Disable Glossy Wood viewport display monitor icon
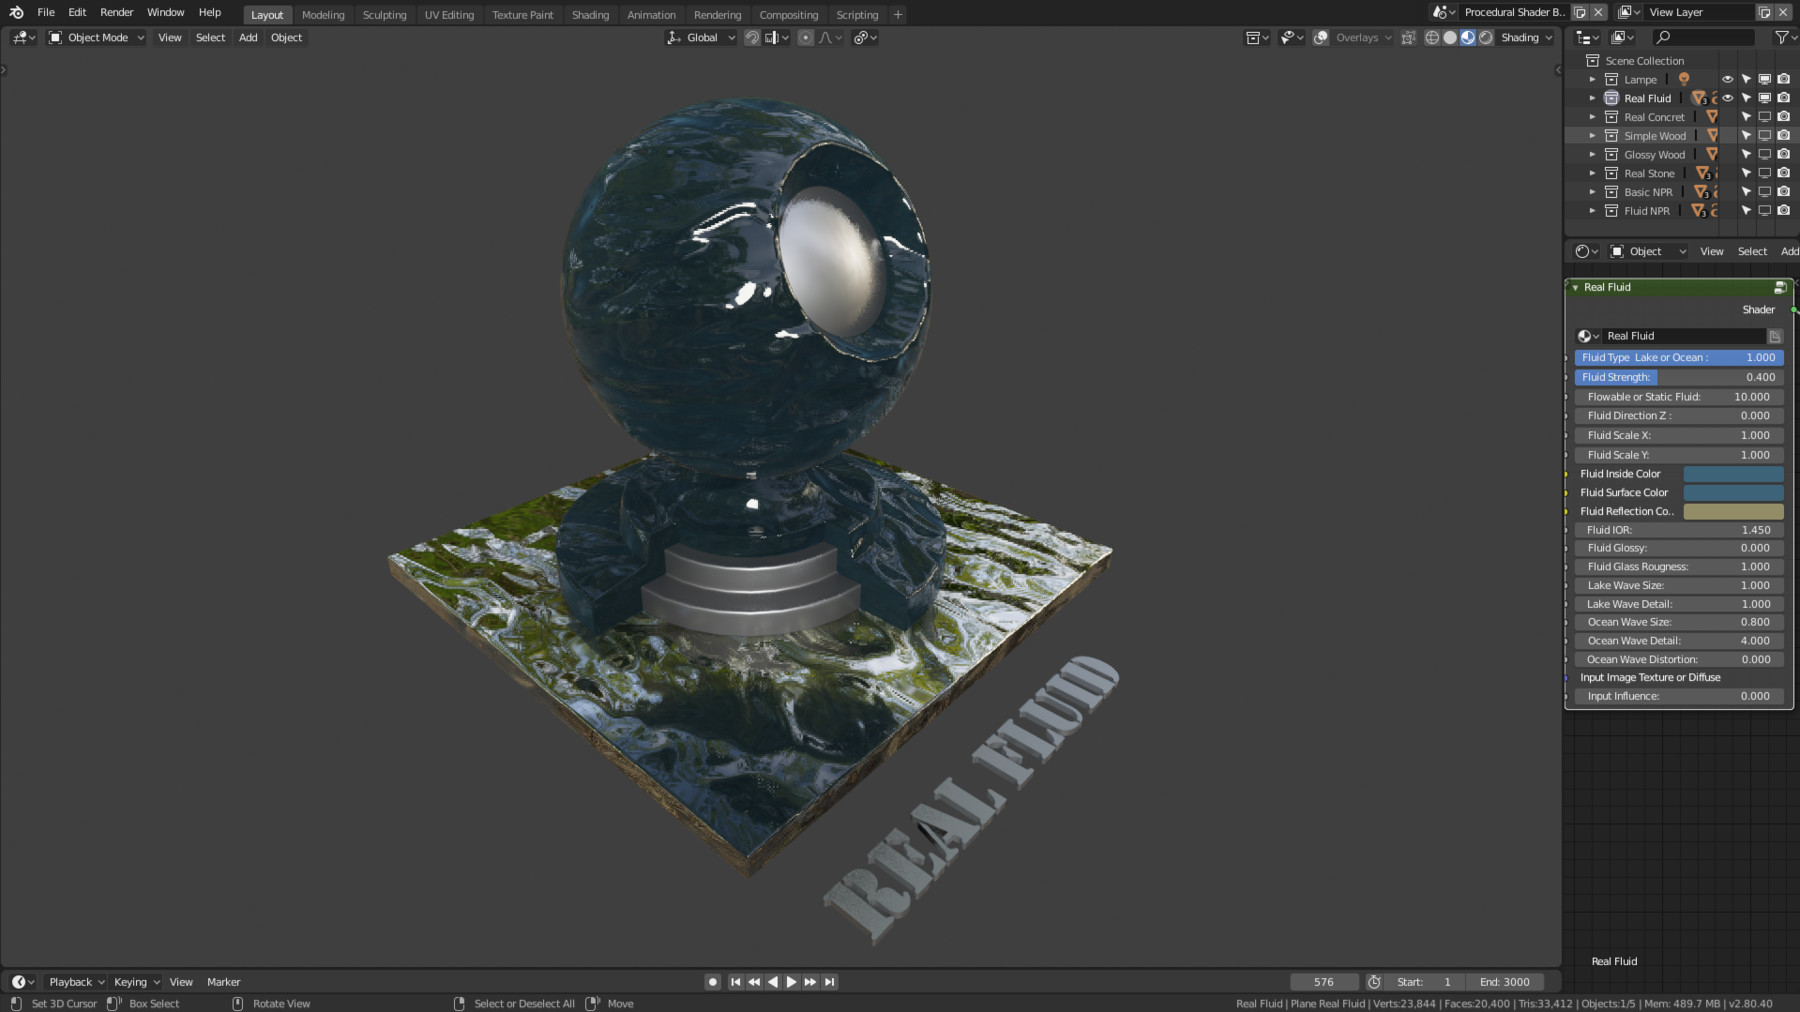 (x=1764, y=154)
